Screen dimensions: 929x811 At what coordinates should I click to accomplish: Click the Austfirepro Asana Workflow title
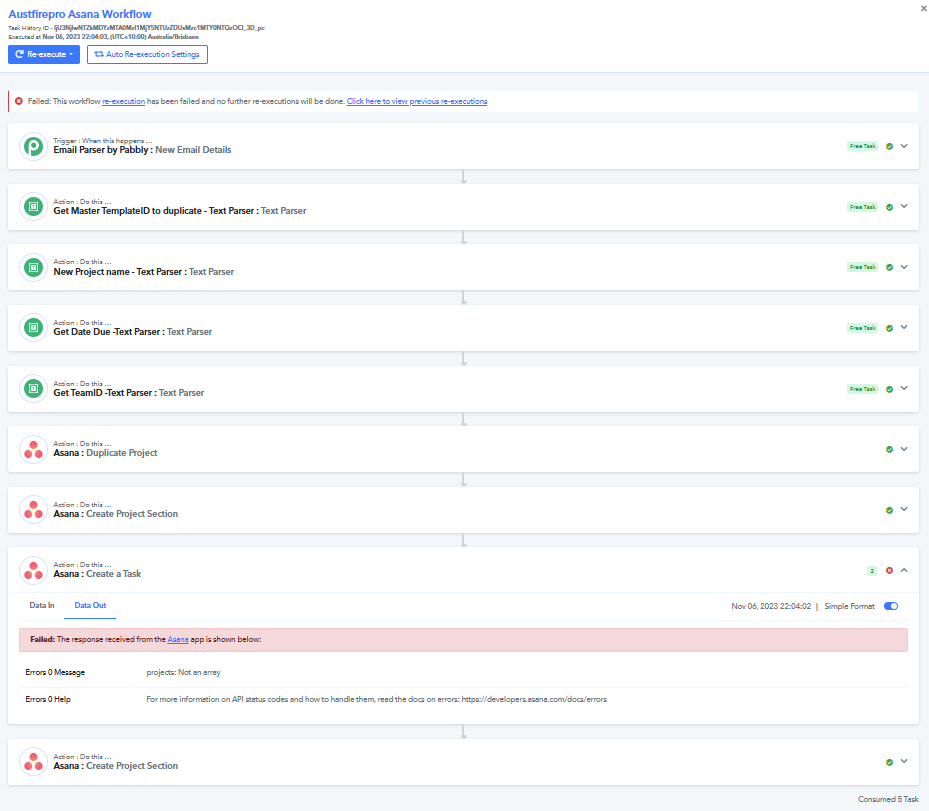[80, 14]
